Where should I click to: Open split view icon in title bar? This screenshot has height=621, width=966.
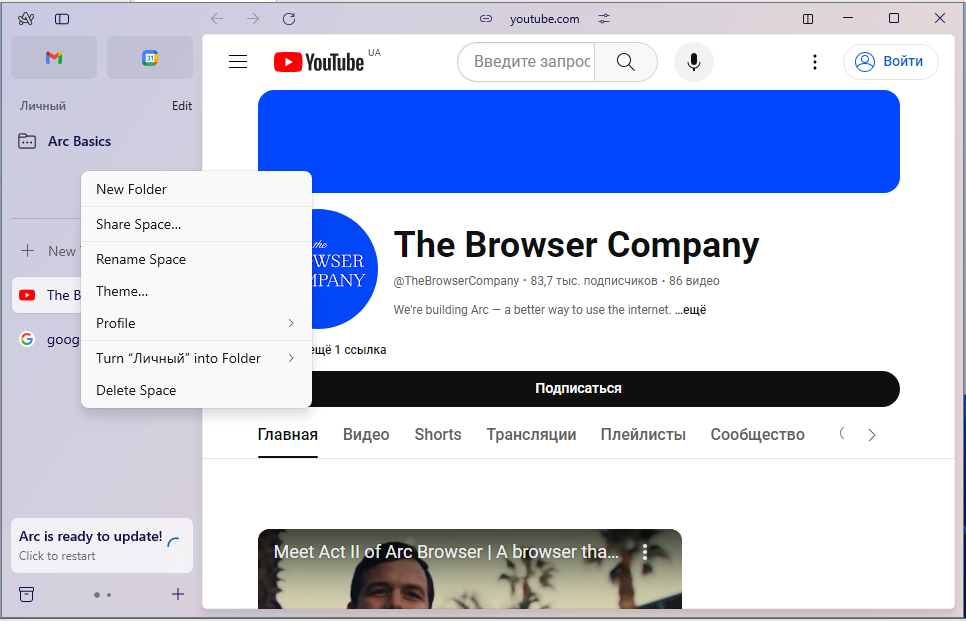click(808, 18)
